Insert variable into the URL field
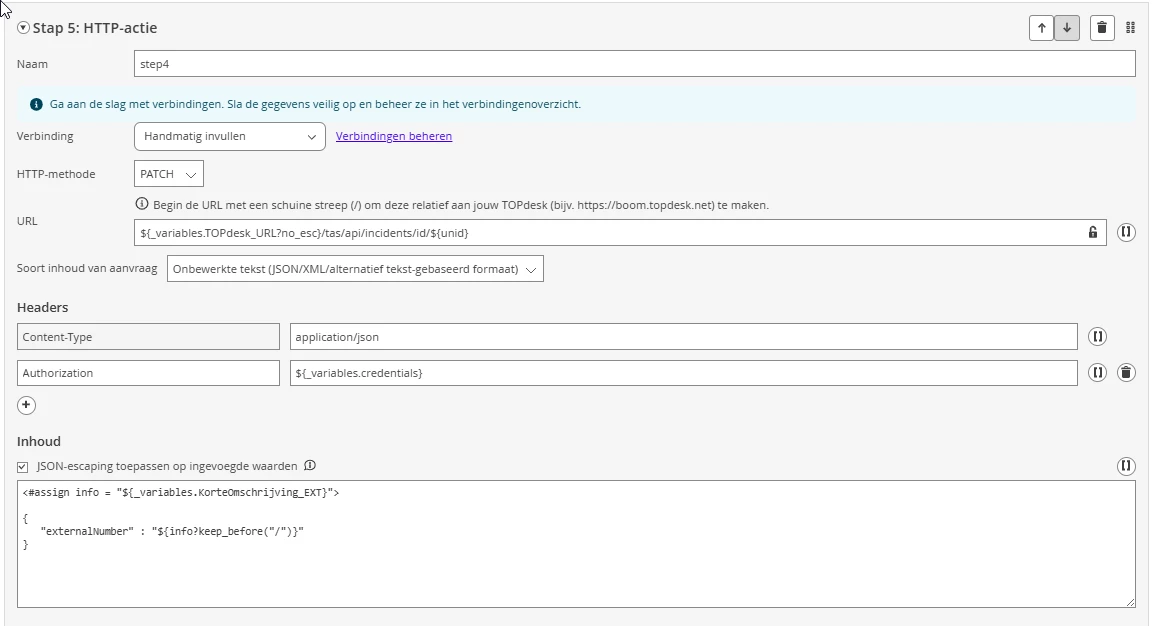1159x626 pixels. (x=1126, y=232)
